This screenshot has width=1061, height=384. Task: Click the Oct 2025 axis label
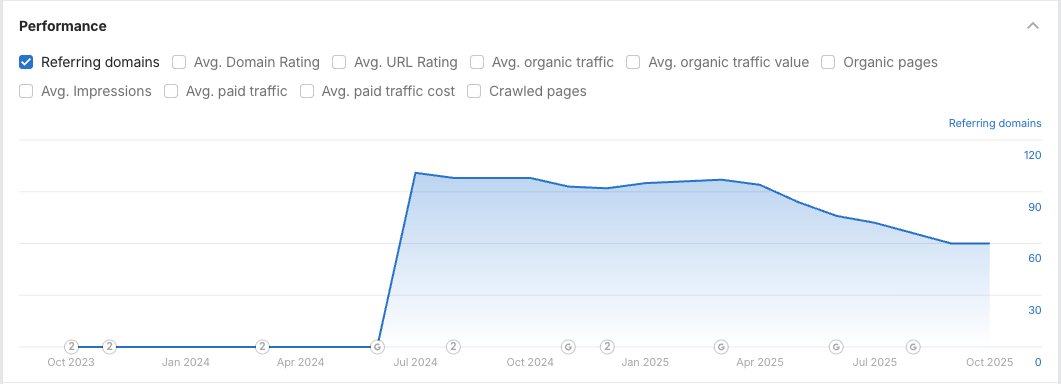[x=989, y=362]
